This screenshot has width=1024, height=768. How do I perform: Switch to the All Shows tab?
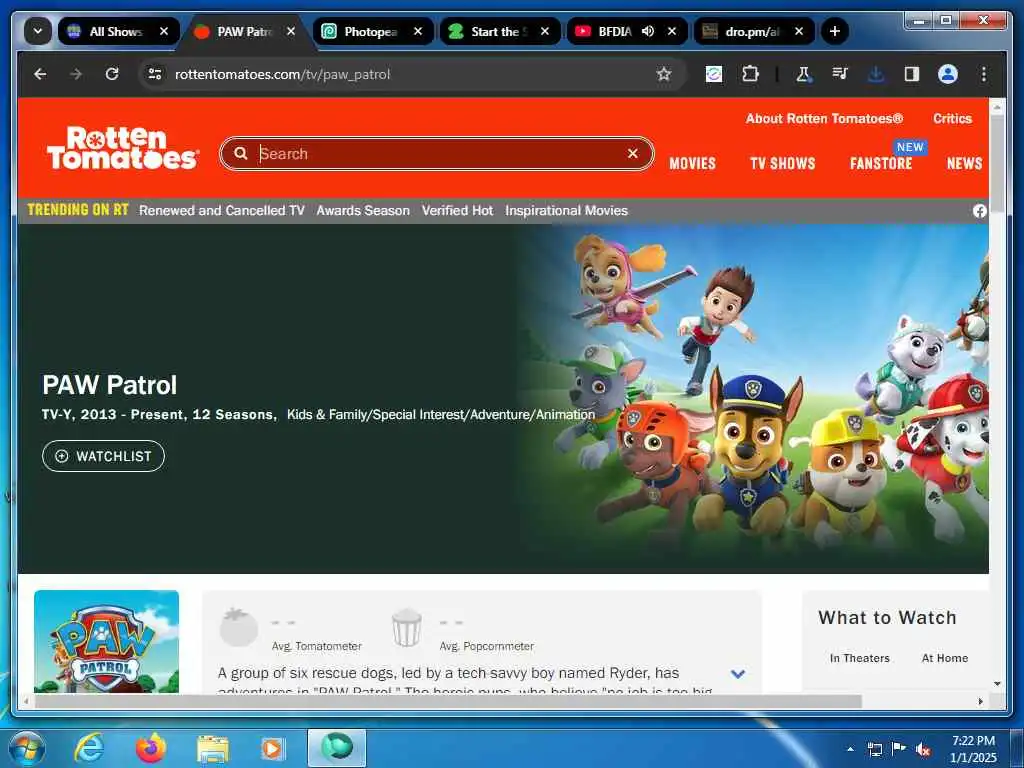point(118,31)
